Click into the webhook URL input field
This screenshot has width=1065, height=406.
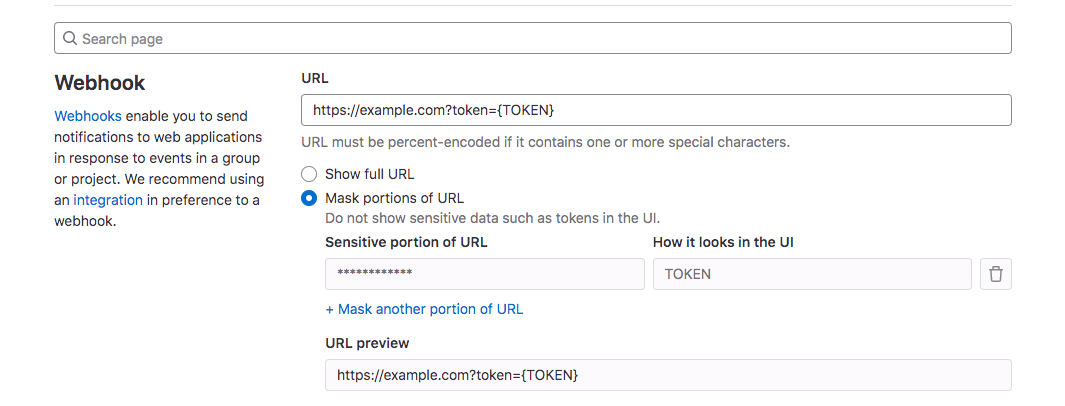(x=655, y=110)
